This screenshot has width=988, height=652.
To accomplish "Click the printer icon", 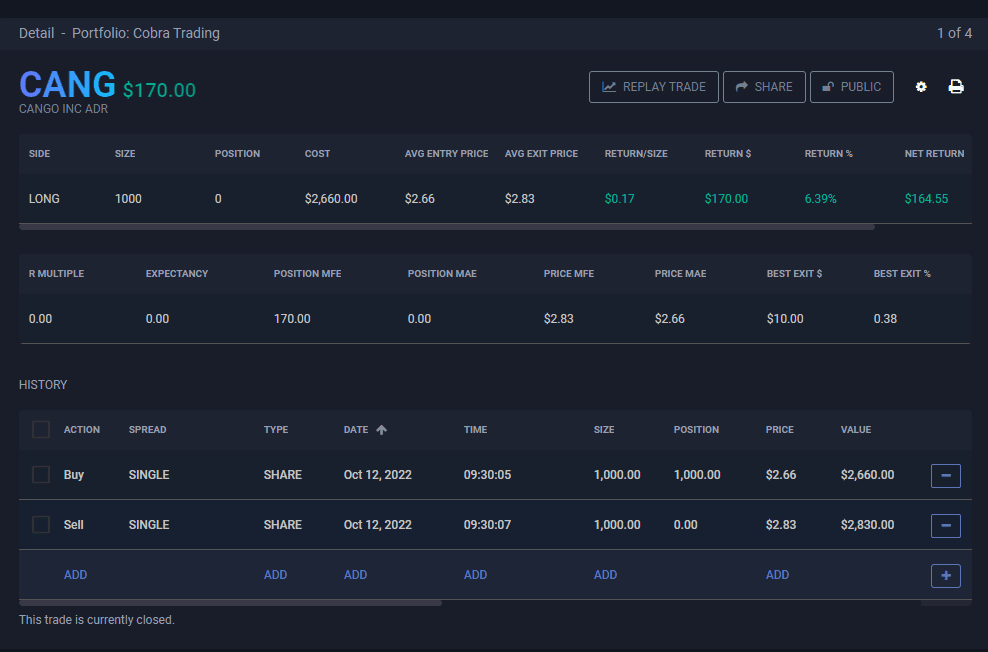I will 956,87.
